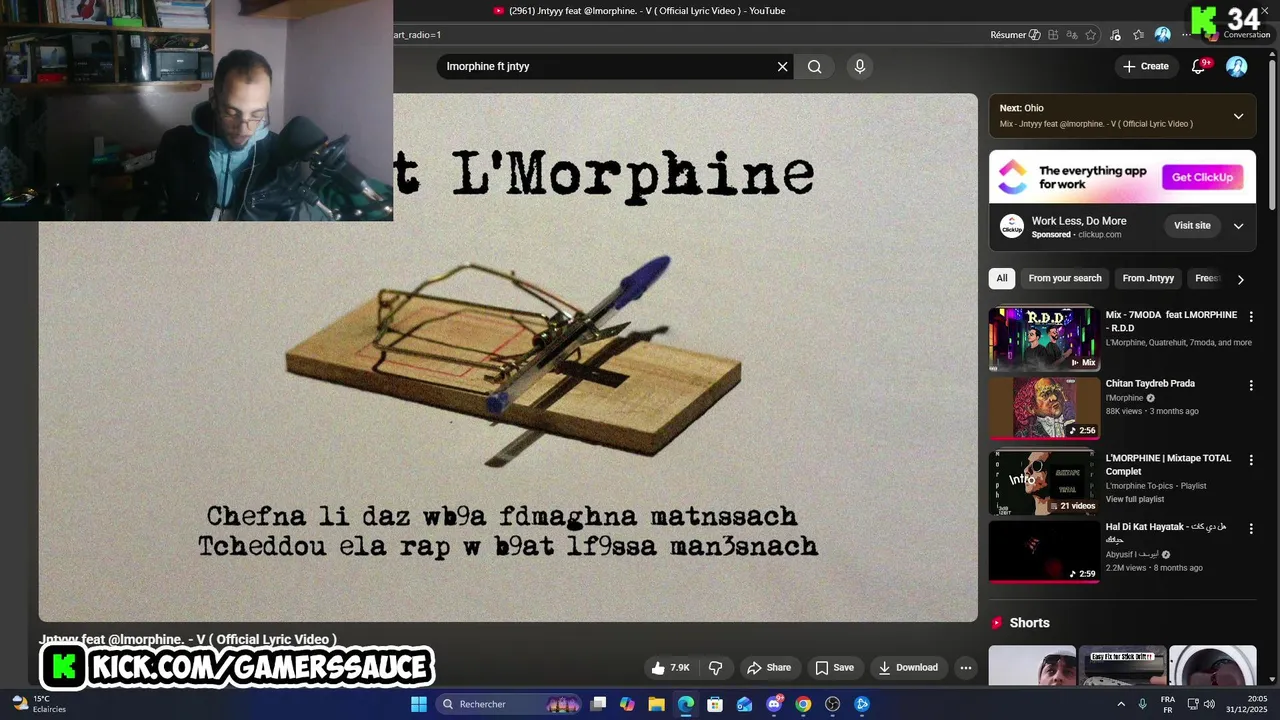Click Résumer Copilot summarize button
The image size is (1280, 720).
1015,35
